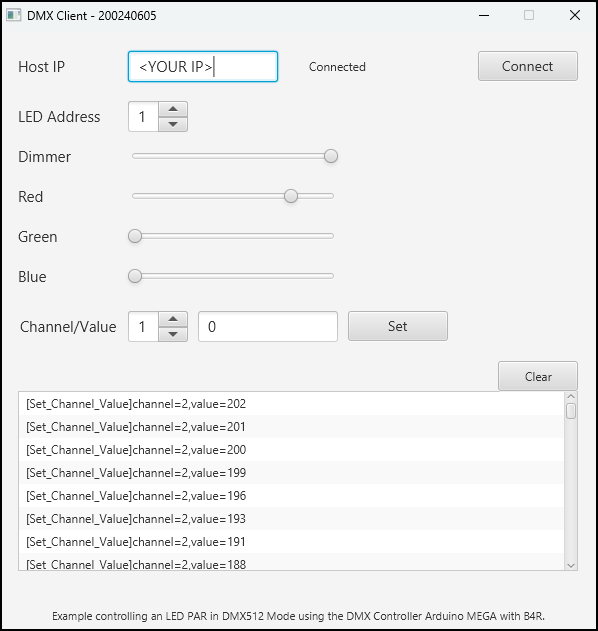Decrease the LED Address spinner value
The height and width of the screenshot is (631, 598).
tap(173, 124)
